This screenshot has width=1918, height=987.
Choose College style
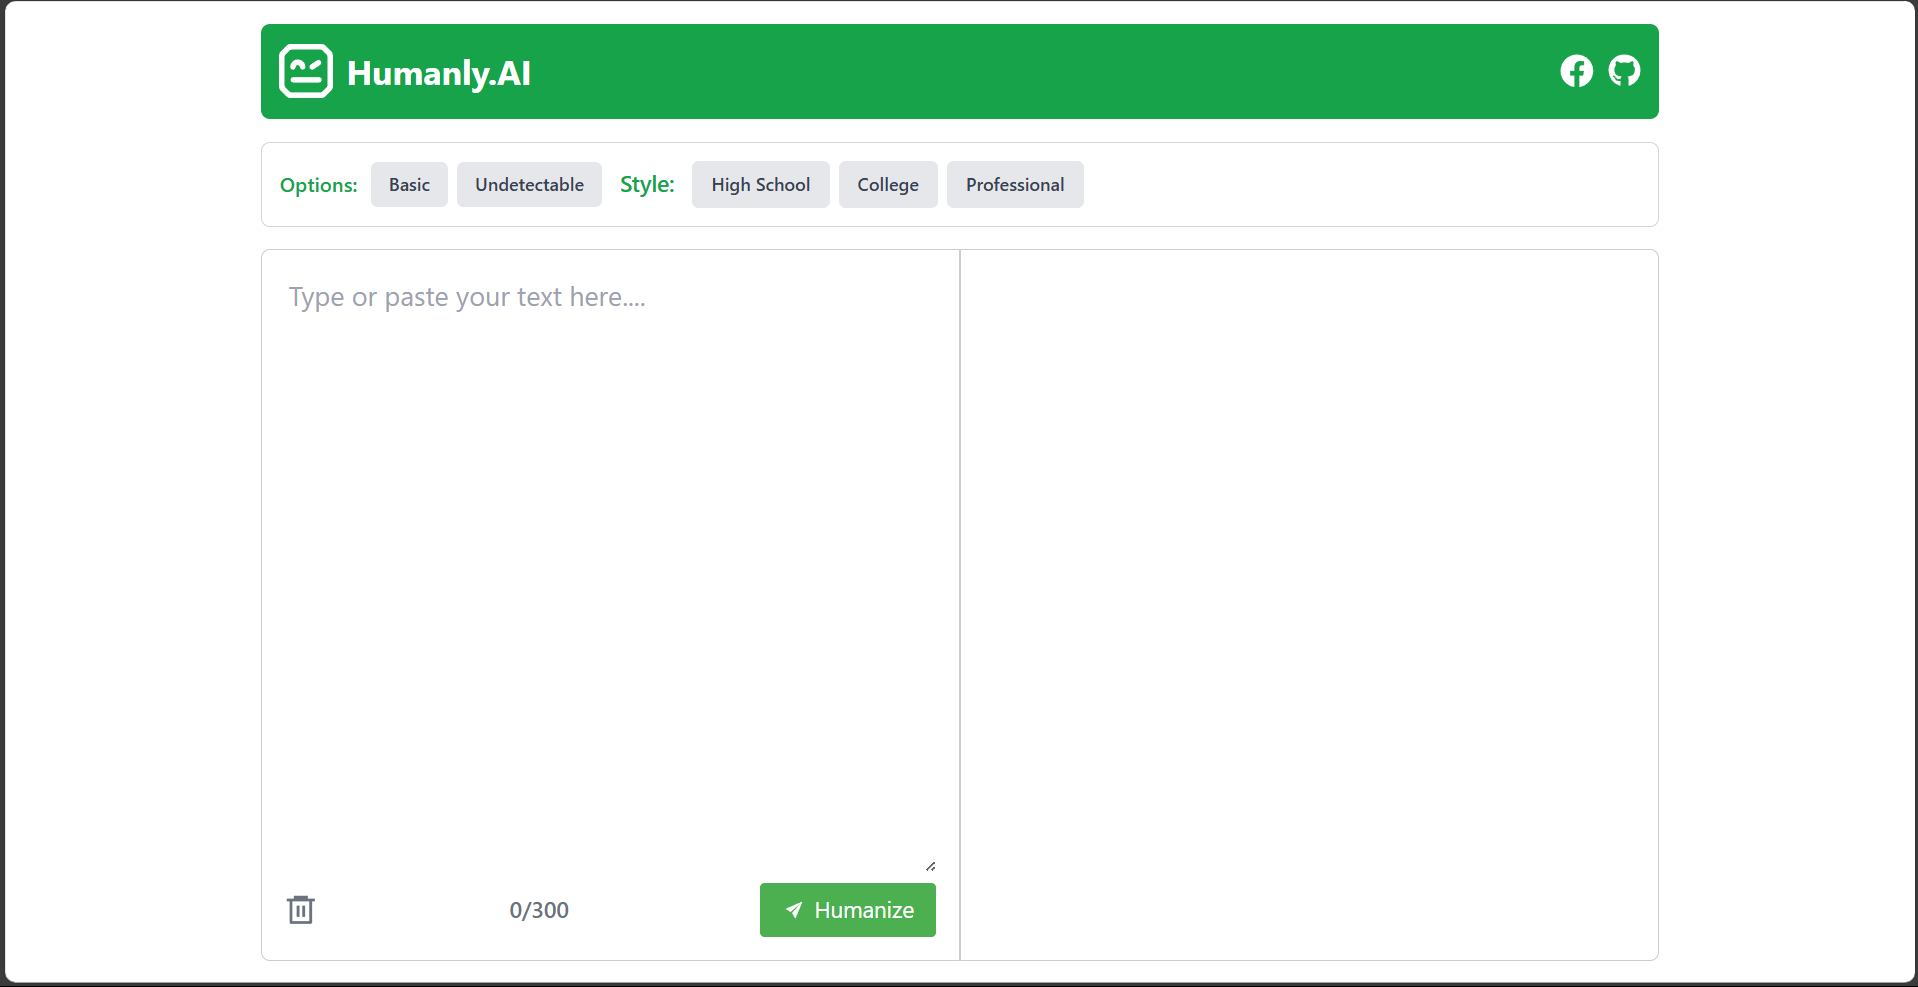[x=888, y=185]
